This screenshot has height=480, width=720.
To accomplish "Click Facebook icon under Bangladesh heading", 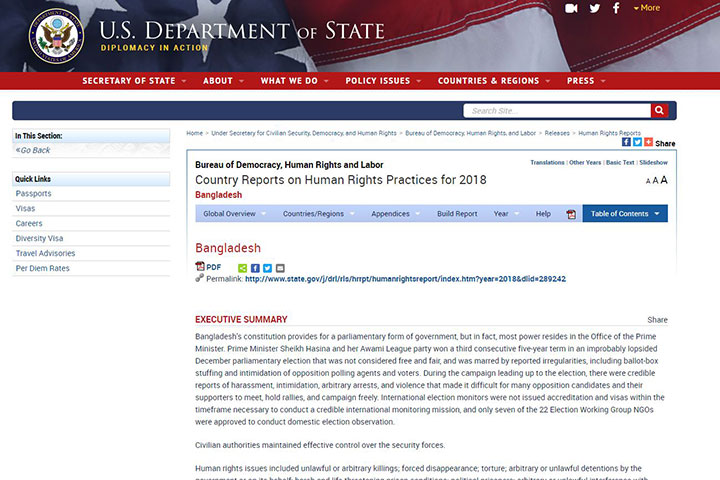I will (255, 268).
